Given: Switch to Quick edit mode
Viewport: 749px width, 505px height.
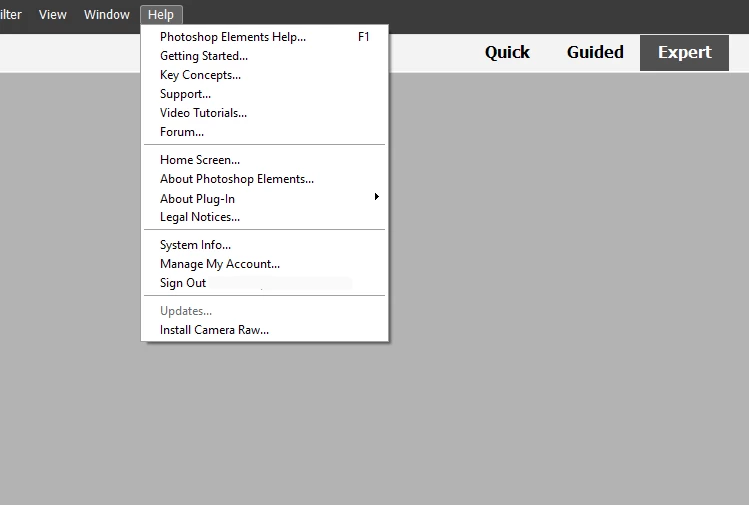Looking at the screenshot, I should [x=507, y=52].
